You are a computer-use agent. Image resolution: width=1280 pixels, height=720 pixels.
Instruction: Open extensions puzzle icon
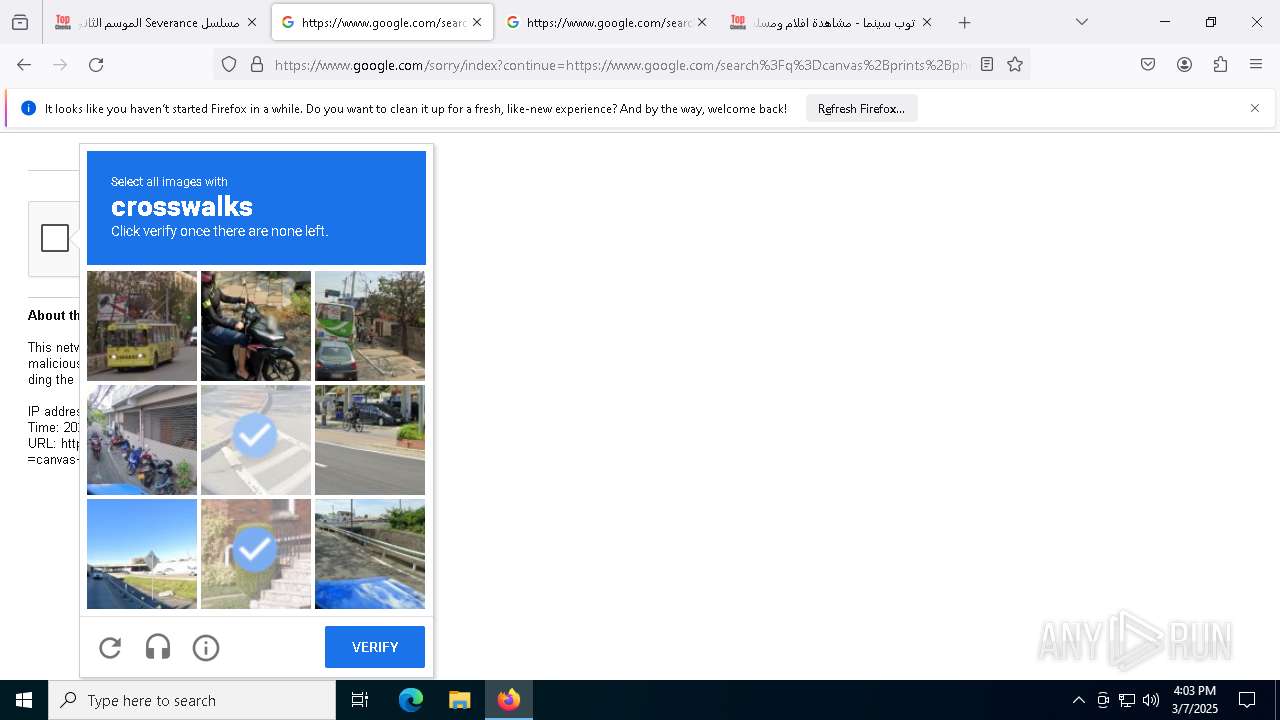pyautogui.click(x=1220, y=64)
